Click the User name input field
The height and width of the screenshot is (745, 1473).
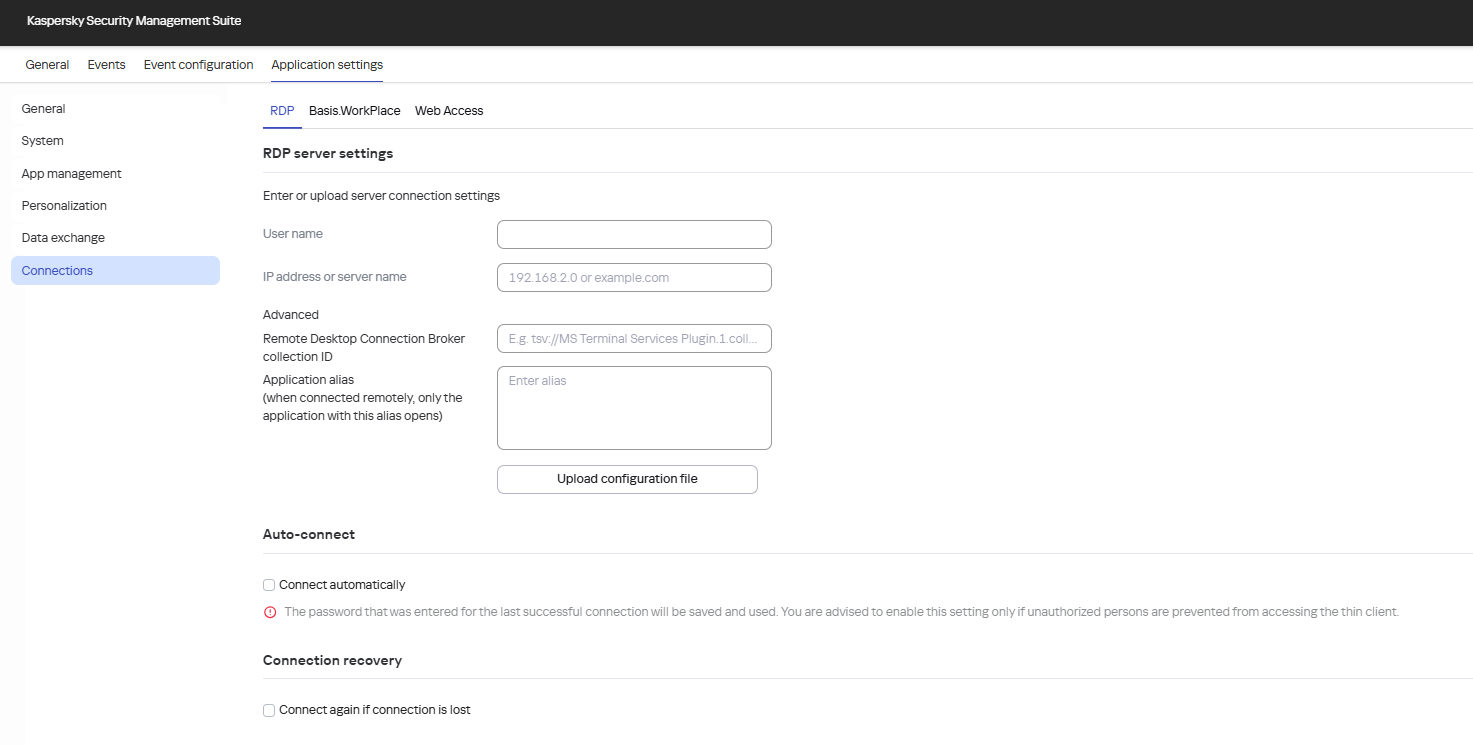click(x=634, y=234)
